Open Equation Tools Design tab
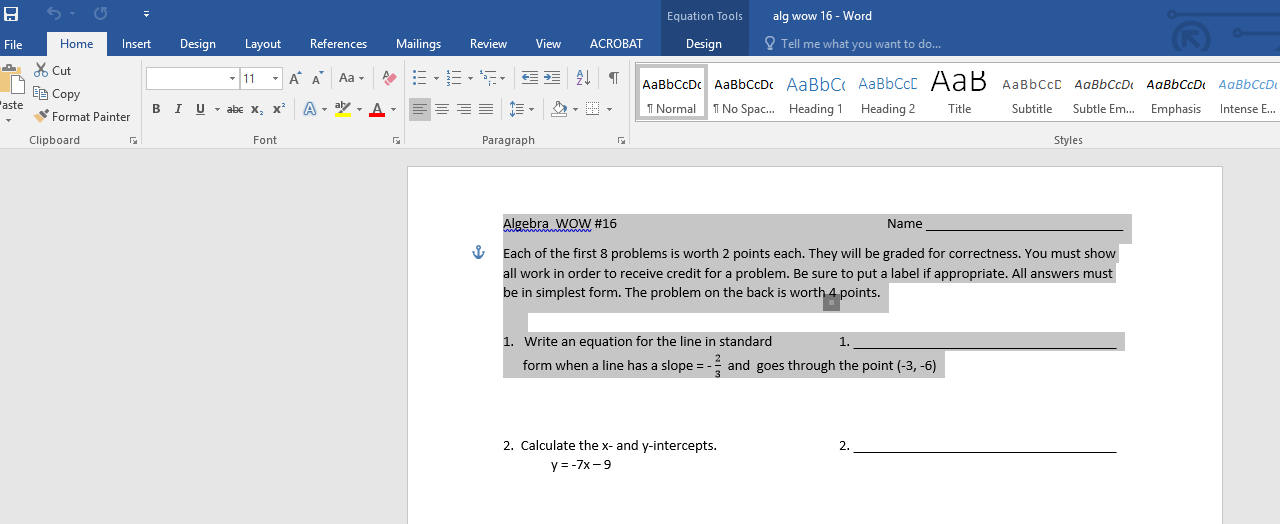The width and height of the screenshot is (1280, 524). click(x=704, y=44)
